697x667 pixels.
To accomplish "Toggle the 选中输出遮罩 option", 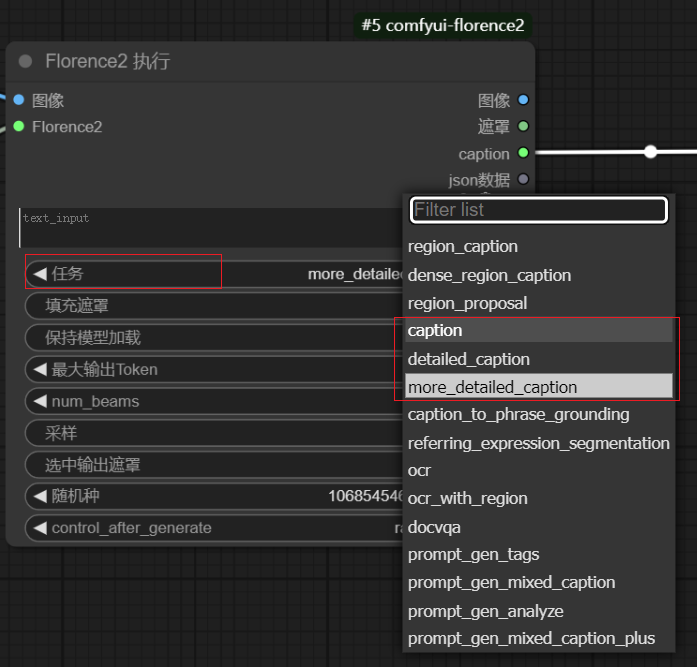I will 214,465.
